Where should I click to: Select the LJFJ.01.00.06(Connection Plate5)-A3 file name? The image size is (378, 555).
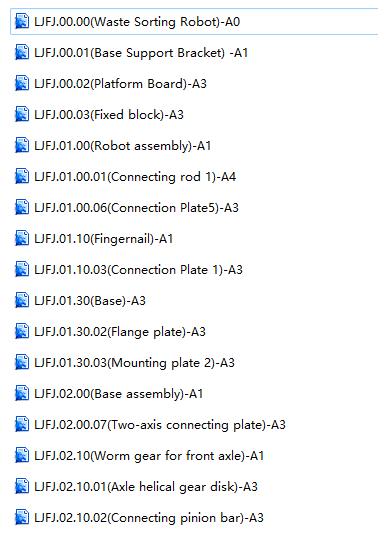click(136, 208)
